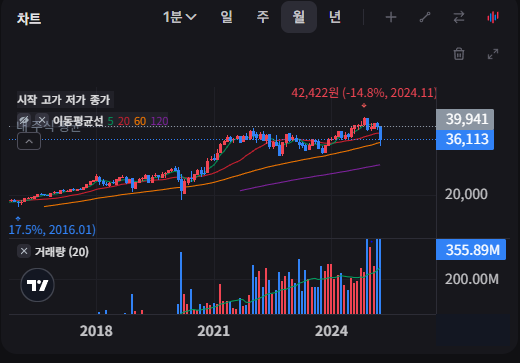Click the TradingView logo icon
This screenshot has height=363, width=520.
click(37, 285)
